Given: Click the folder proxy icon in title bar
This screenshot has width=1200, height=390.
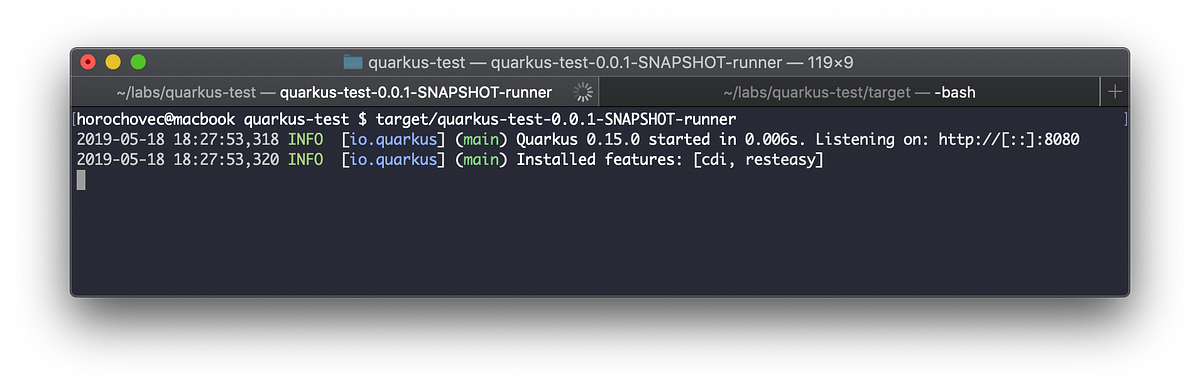Looking at the screenshot, I should (353, 61).
